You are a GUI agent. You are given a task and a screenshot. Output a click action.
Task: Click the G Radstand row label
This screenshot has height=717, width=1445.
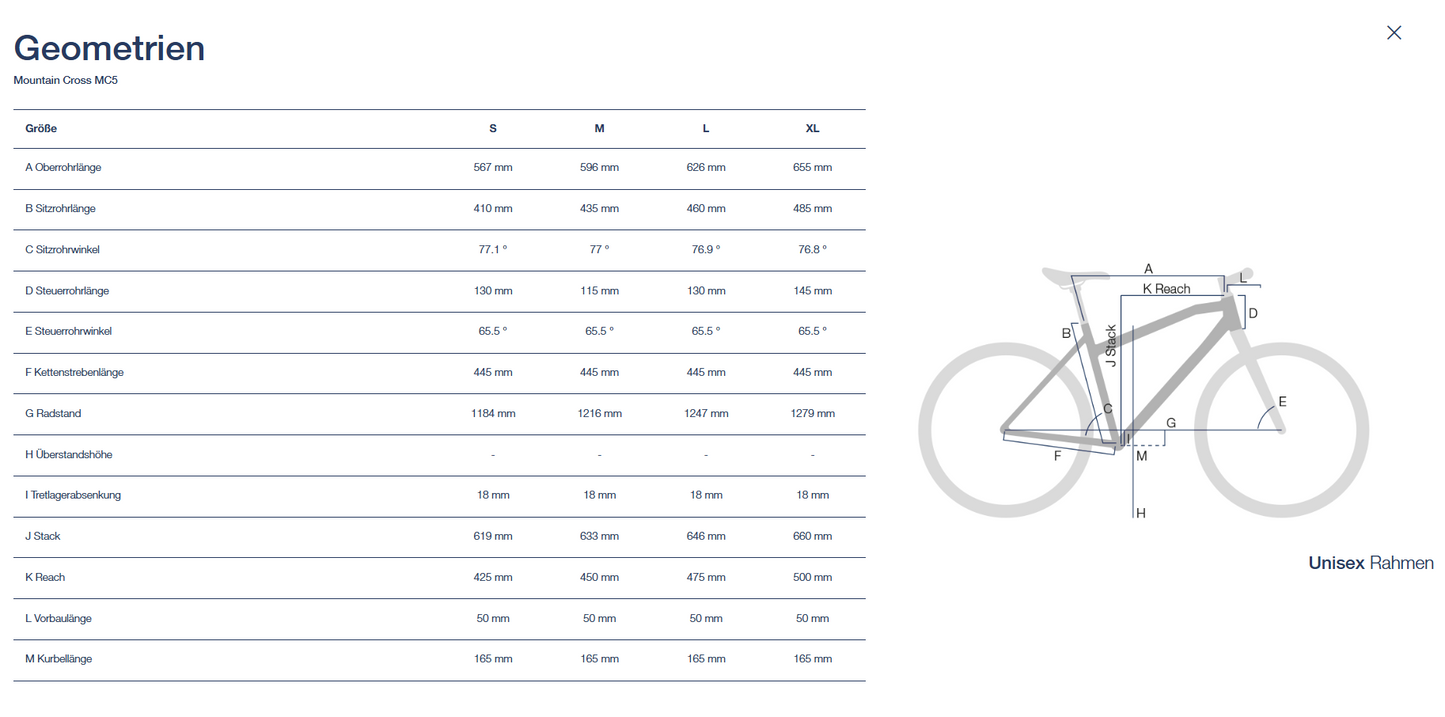[x=55, y=413]
